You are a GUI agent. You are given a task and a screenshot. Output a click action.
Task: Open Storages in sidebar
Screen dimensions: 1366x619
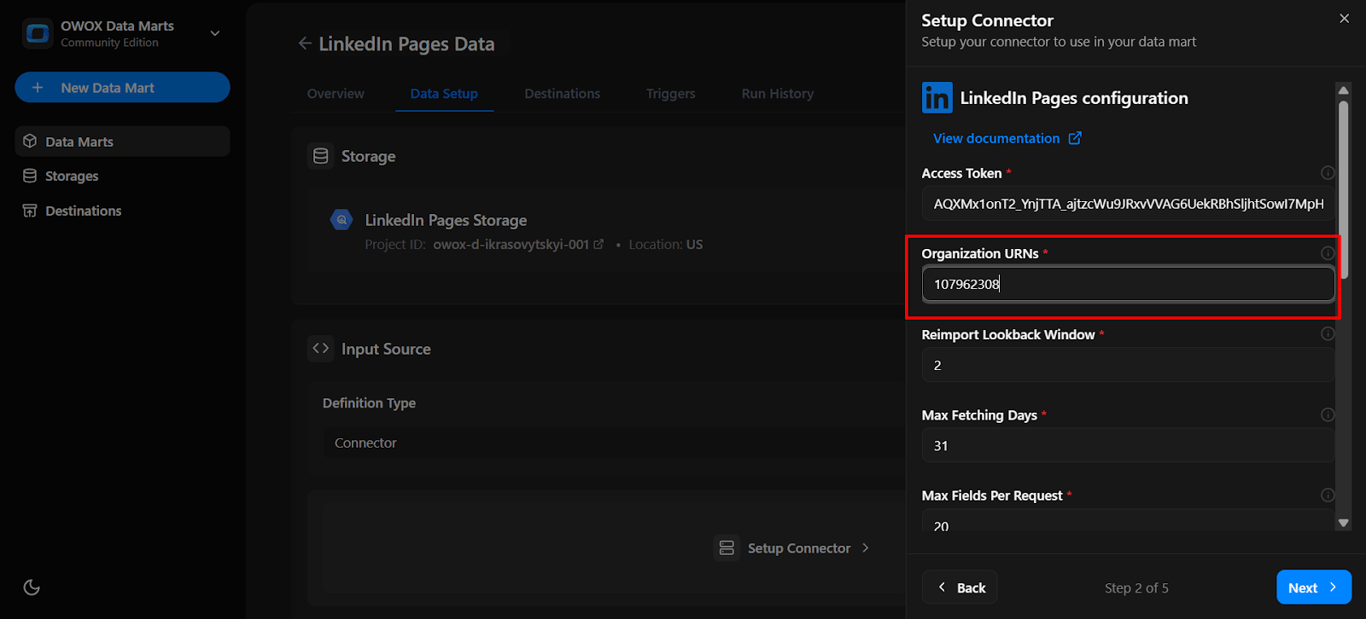coord(122,176)
